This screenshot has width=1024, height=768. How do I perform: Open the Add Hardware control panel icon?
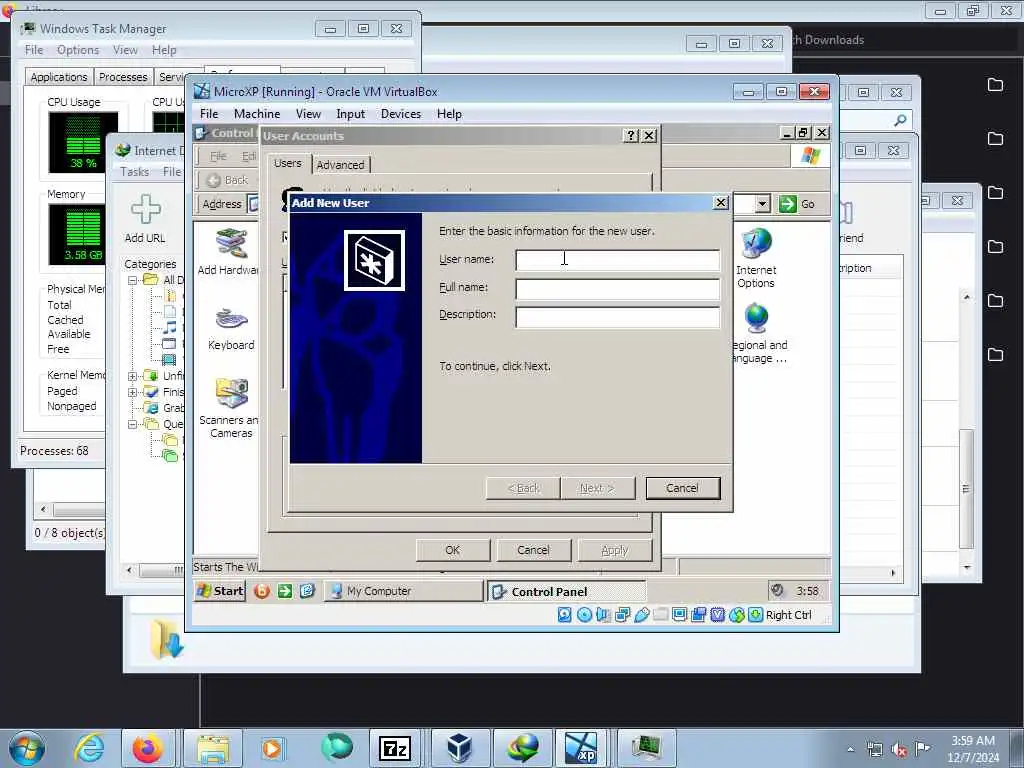click(229, 252)
